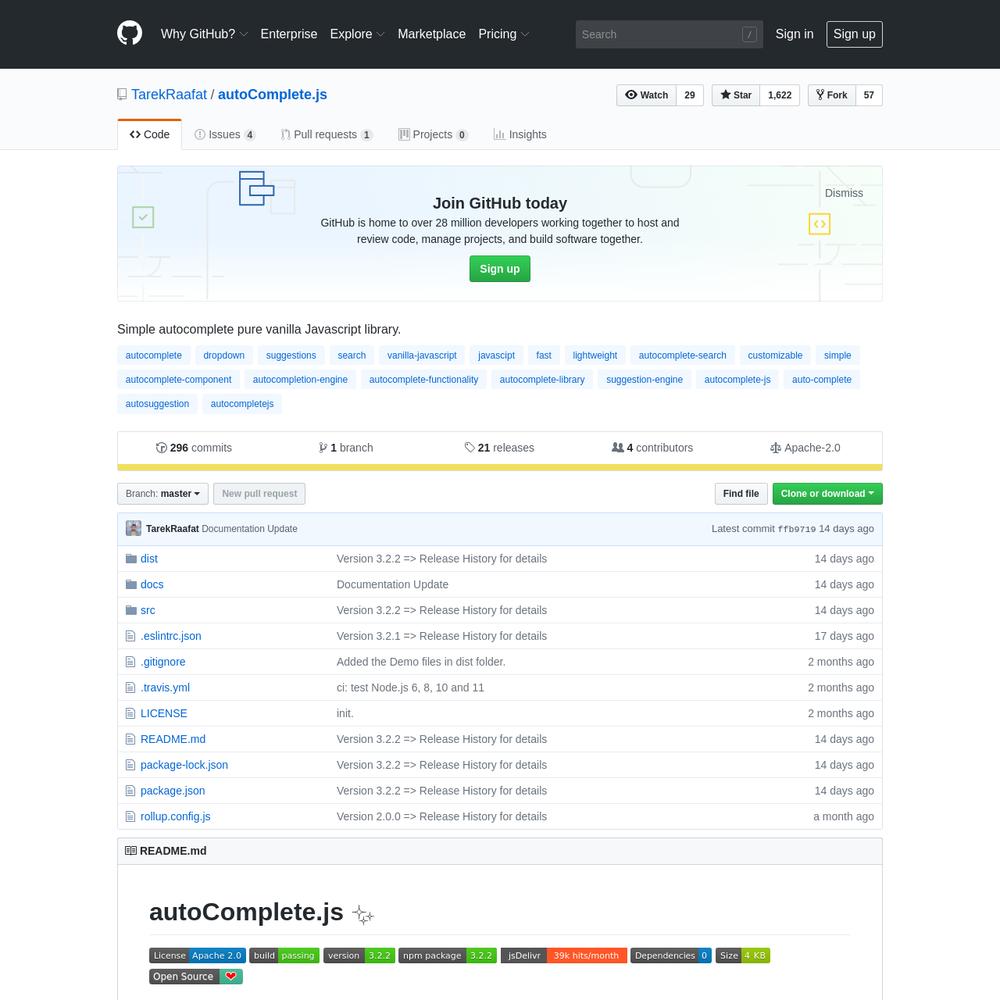Click the docs folder icon

[131, 584]
